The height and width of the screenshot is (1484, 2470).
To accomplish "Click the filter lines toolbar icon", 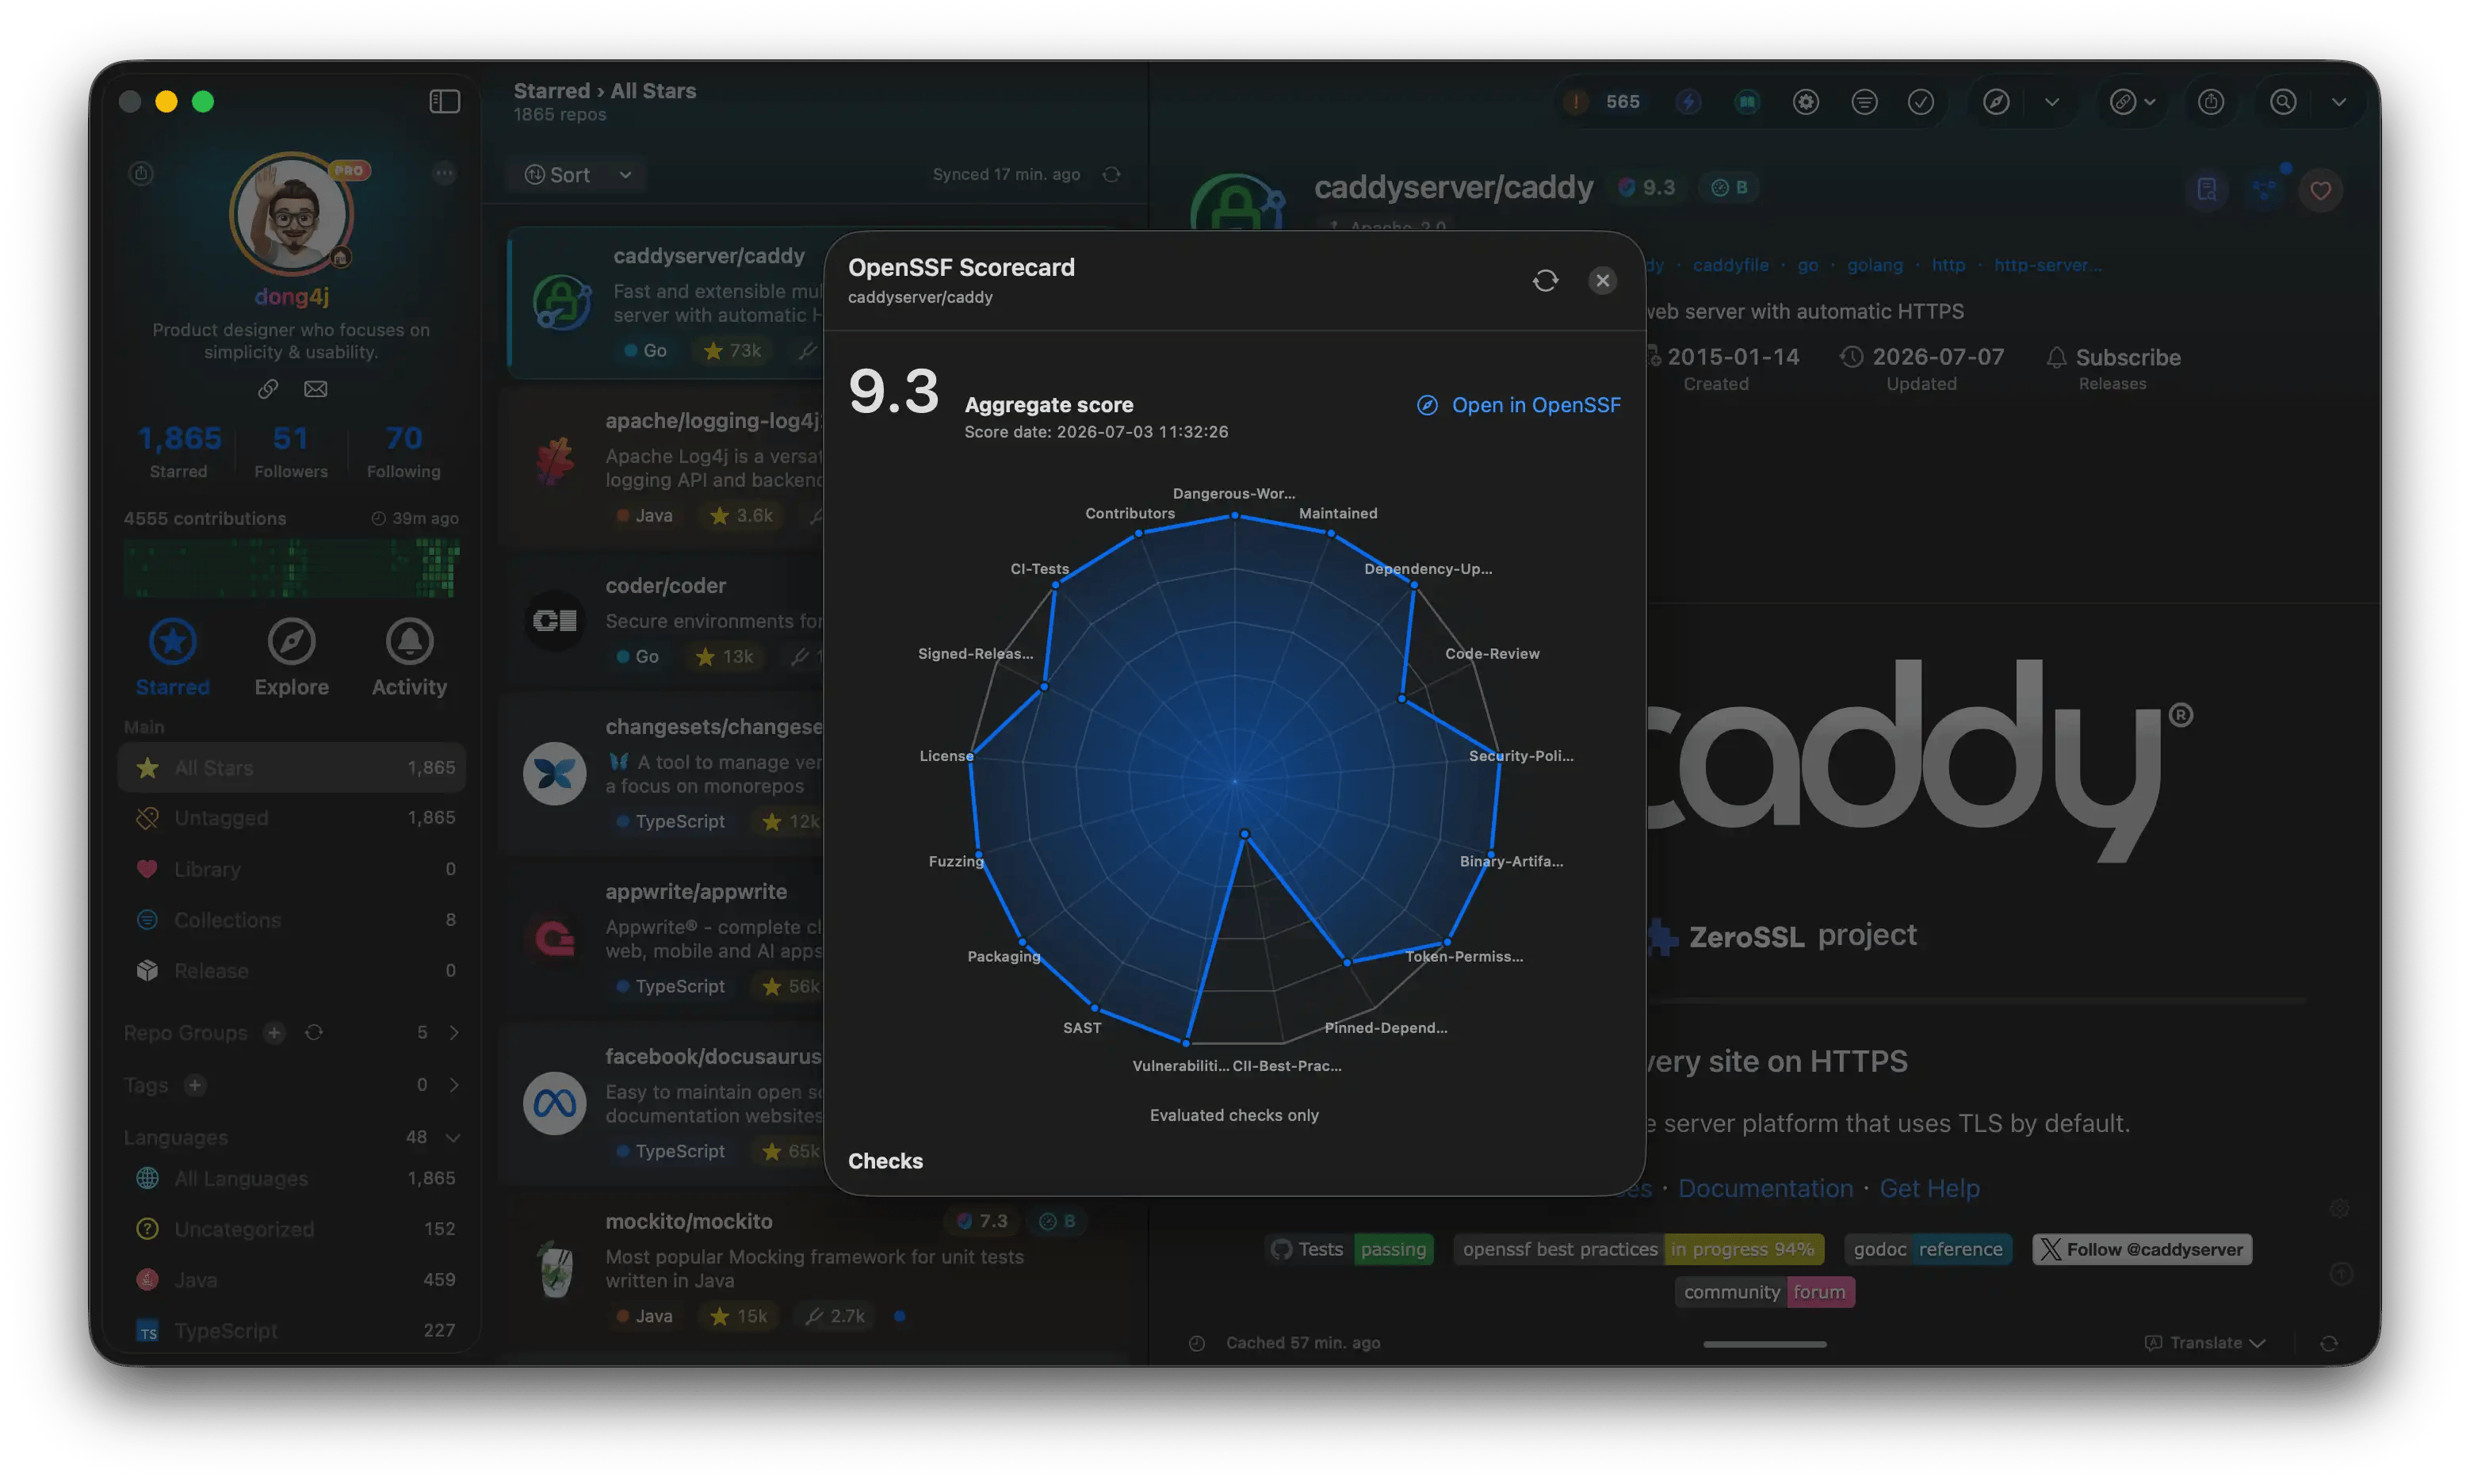I will (1864, 102).
